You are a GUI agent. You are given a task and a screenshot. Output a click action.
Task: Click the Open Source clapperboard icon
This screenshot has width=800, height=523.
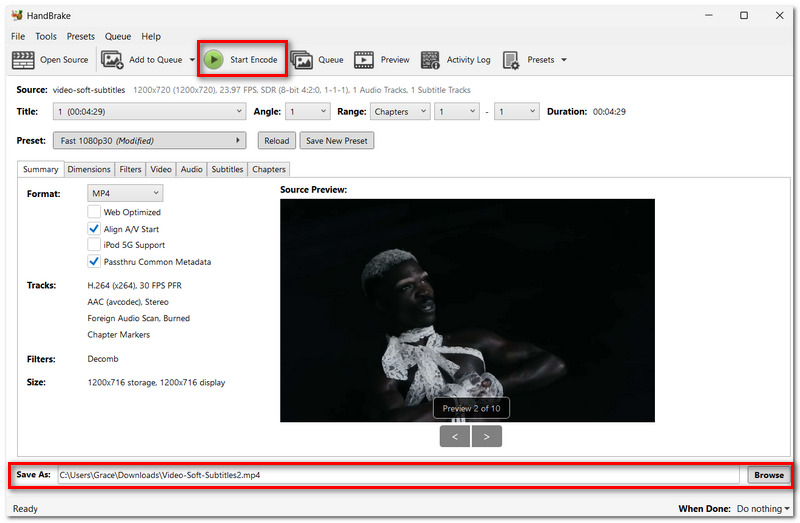(x=23, y=60)
